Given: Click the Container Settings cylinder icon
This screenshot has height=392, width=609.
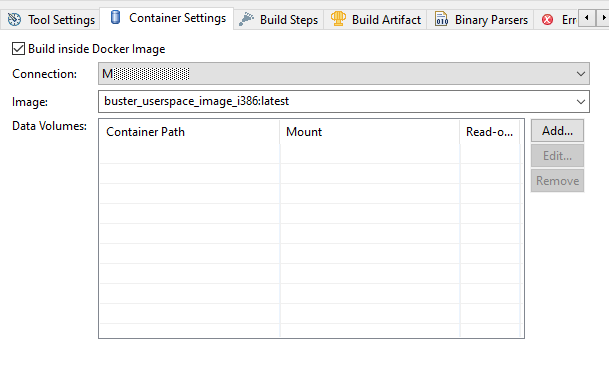Looking at the screenshot, I should [x=115, y=17].
